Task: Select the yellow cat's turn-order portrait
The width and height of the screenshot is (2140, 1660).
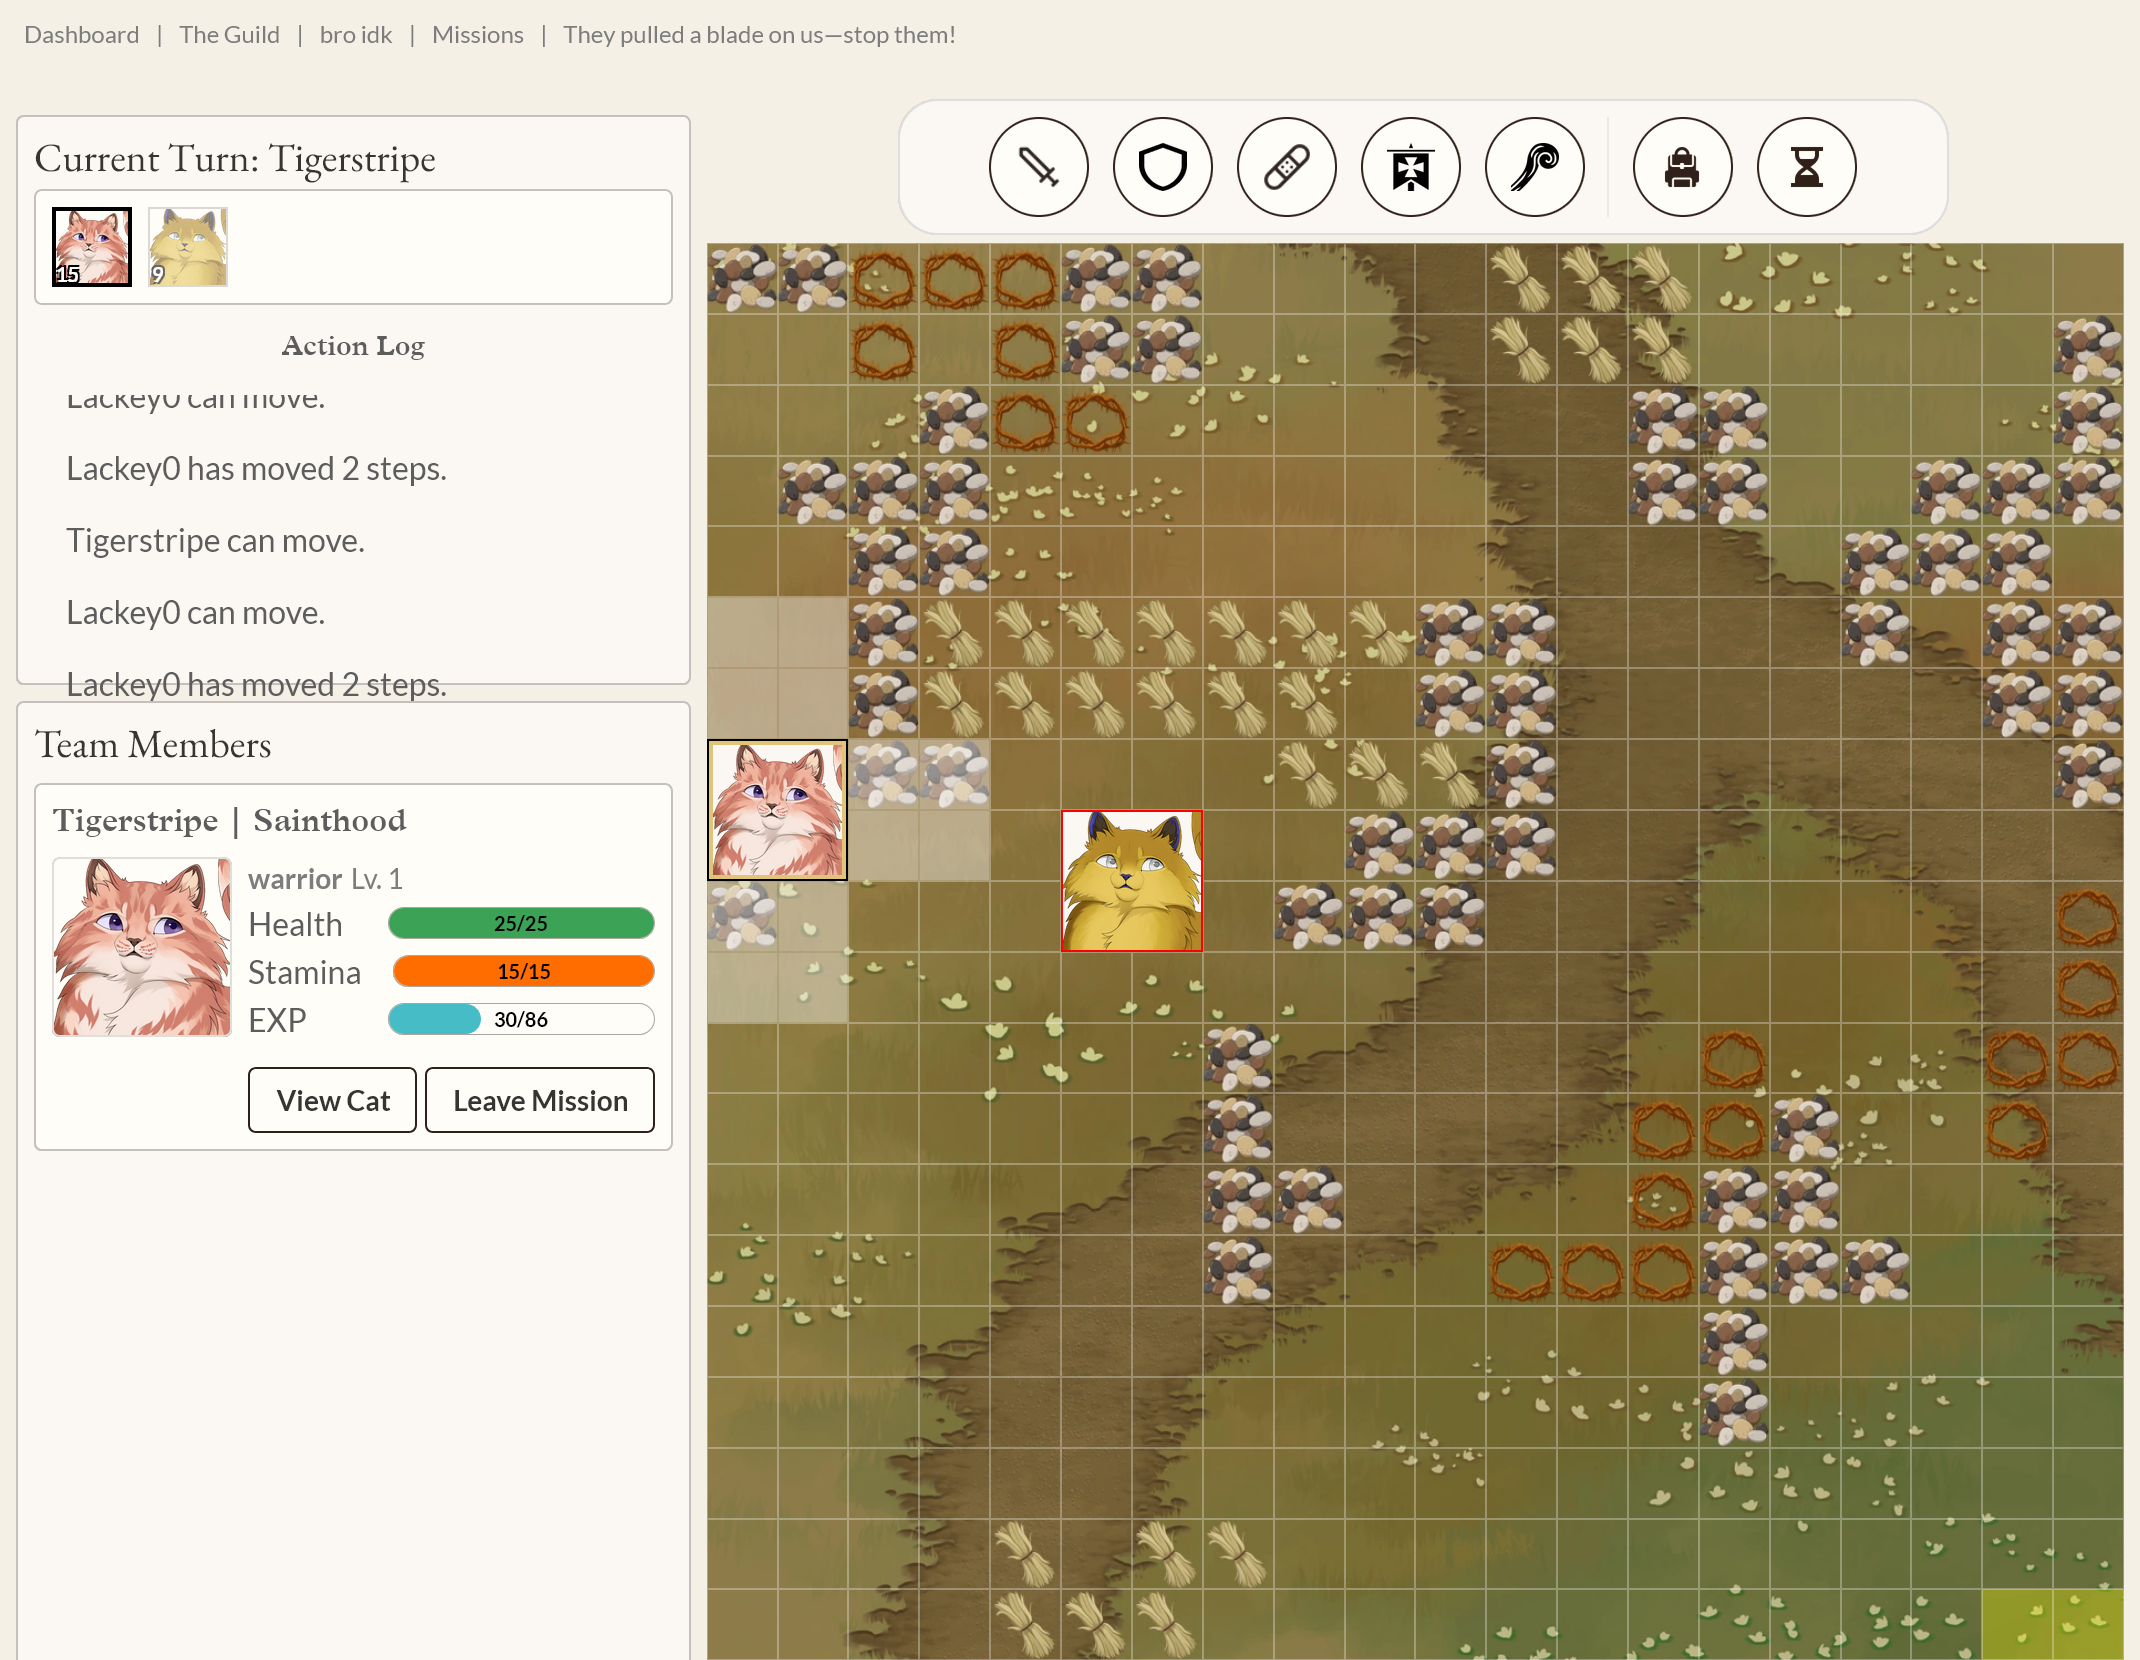Action: 187,246
